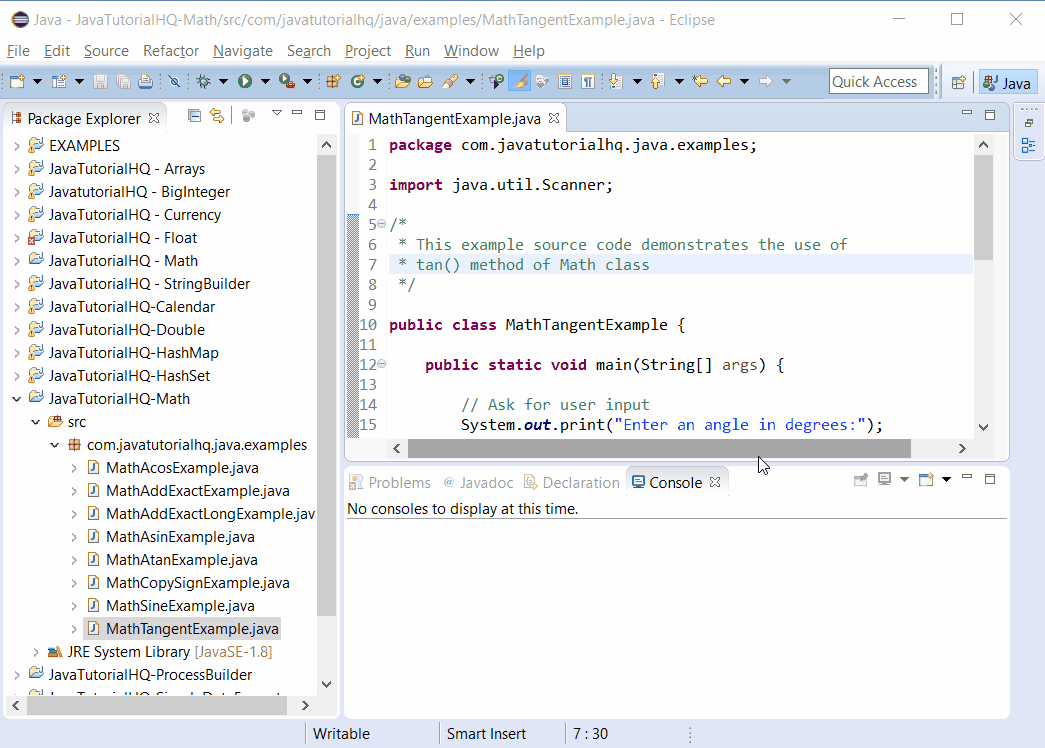Viewport: 1045px width, 748px height.
Task: Click the Restore icon in right trim
Action: coord(1028,123)
